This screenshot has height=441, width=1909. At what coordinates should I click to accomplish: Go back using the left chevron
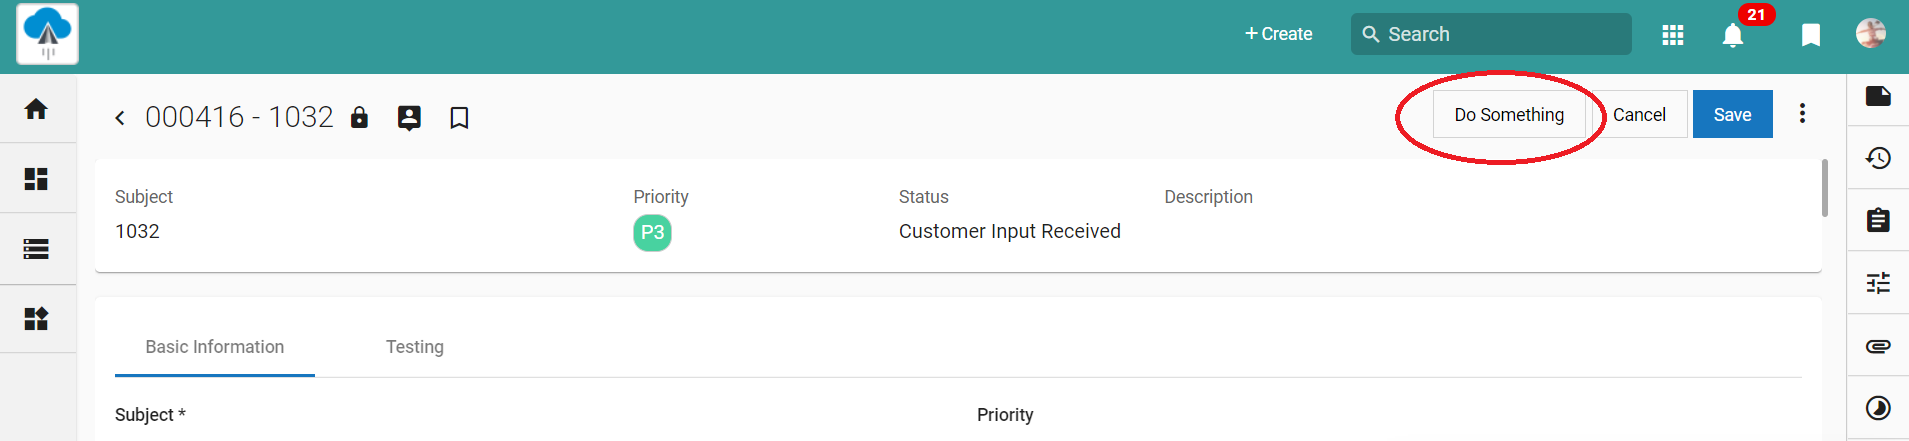[120, 118]
